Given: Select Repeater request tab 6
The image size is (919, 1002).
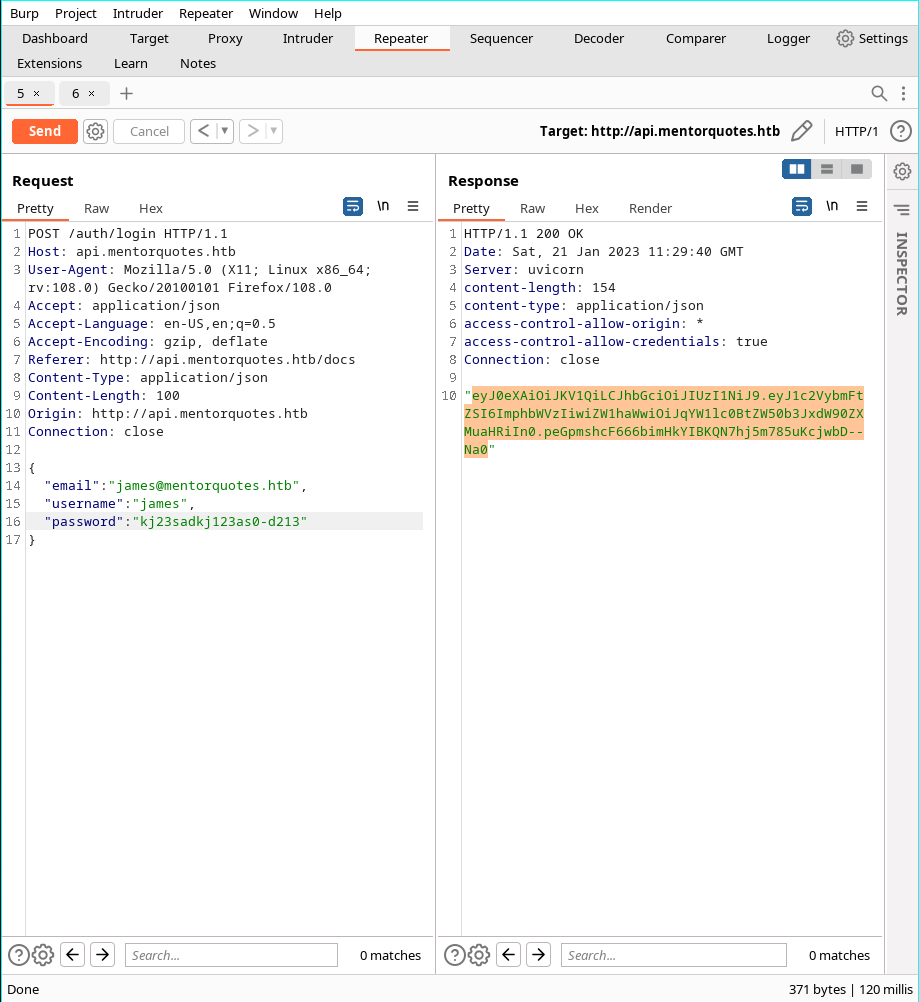Looking at the screenshot, I should 75,93.
